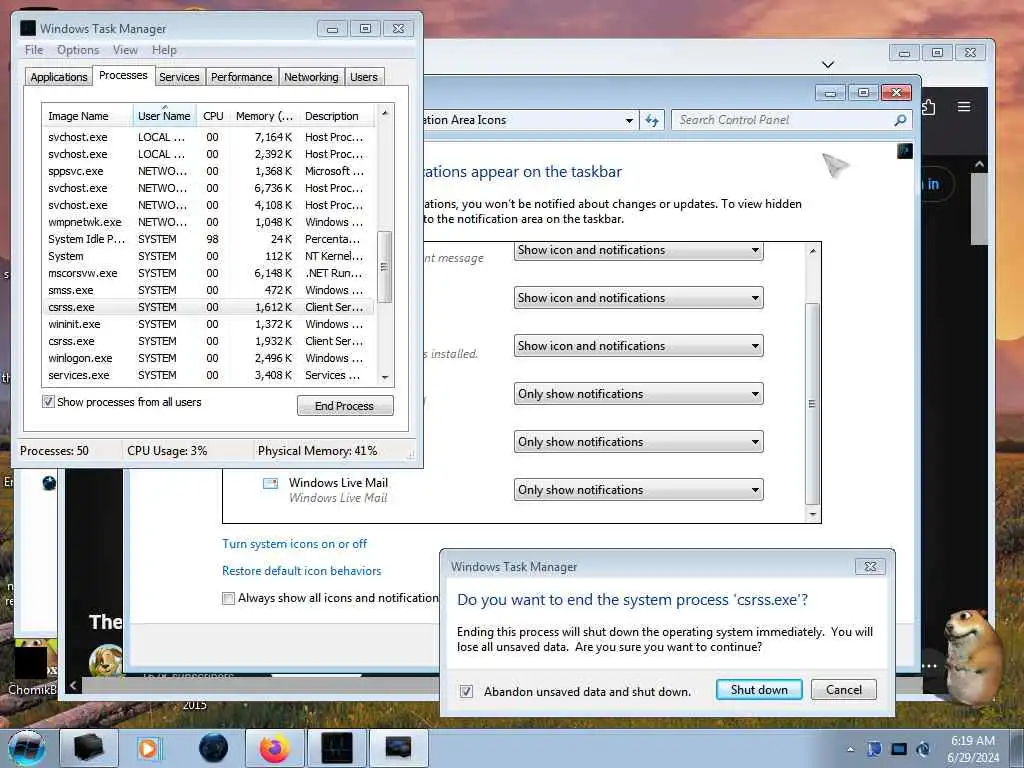Click the dark globe taskbar icon
The width and height of the screenshot is (1024, 768).
[213, 748]
